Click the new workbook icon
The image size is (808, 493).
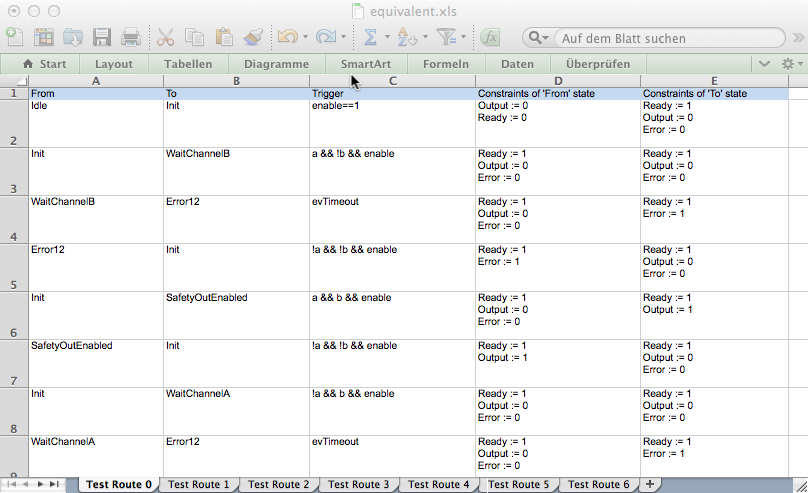coord(15,38)
